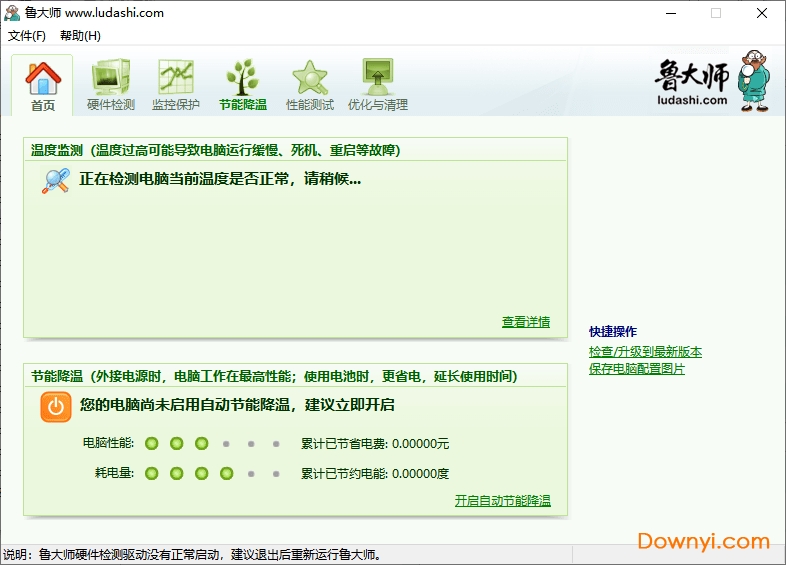This screenshot has height=565, width=786.
Task: Open 优化与清理 optimize and clean icon
Action: 377,78
